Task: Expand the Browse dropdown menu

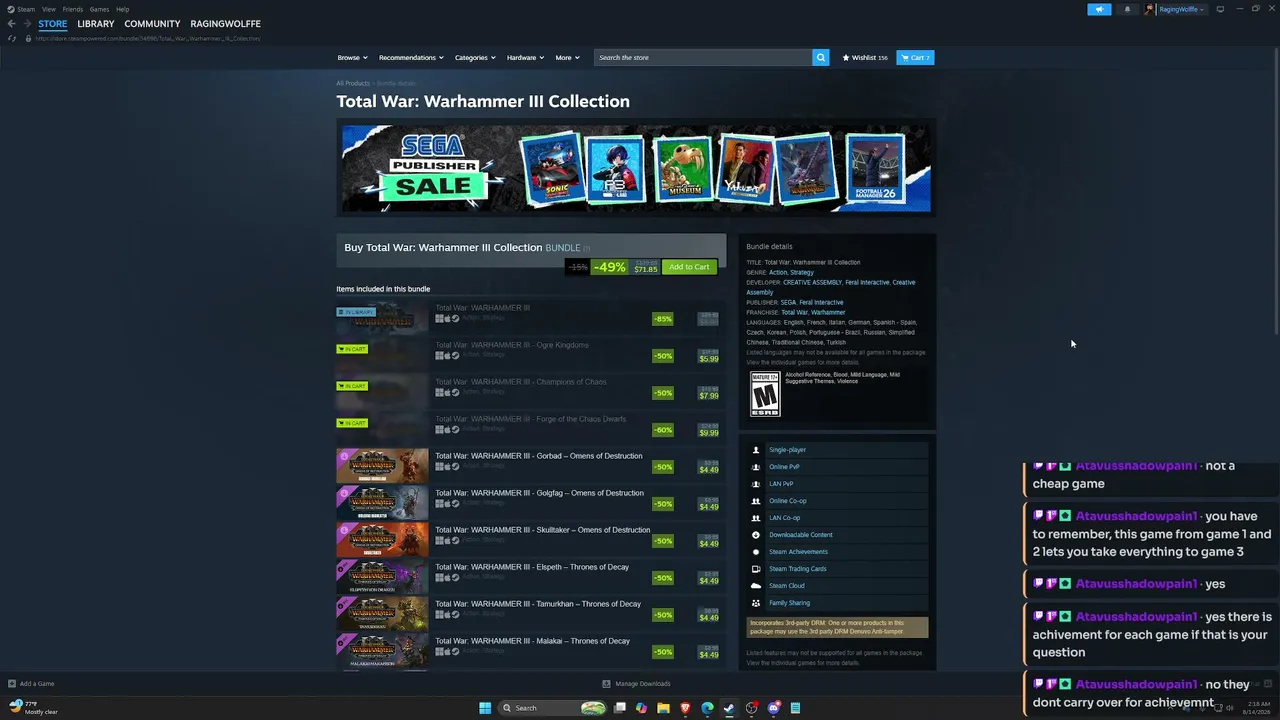Action: 352,58
